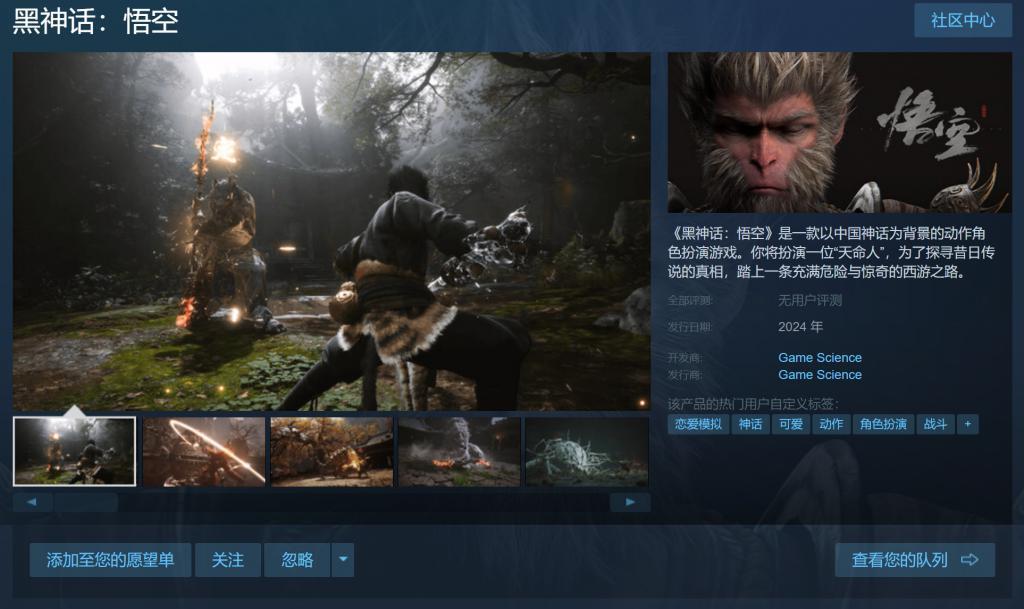Select the 恋爱模拟 tag
Viewport: 1024px width, 609px height.
698,424
